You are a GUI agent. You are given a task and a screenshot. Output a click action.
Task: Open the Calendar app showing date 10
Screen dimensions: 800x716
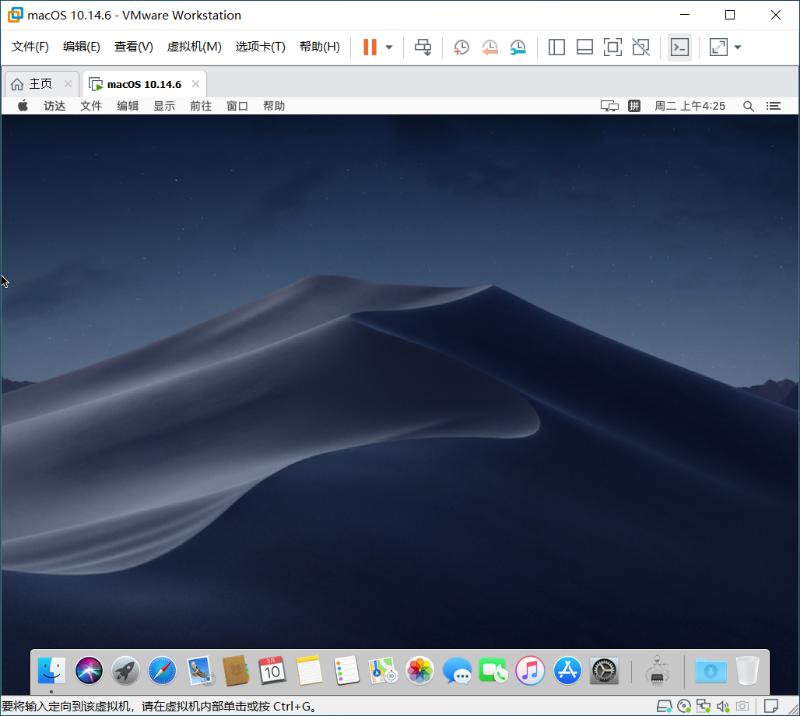[x=273, y=671]
